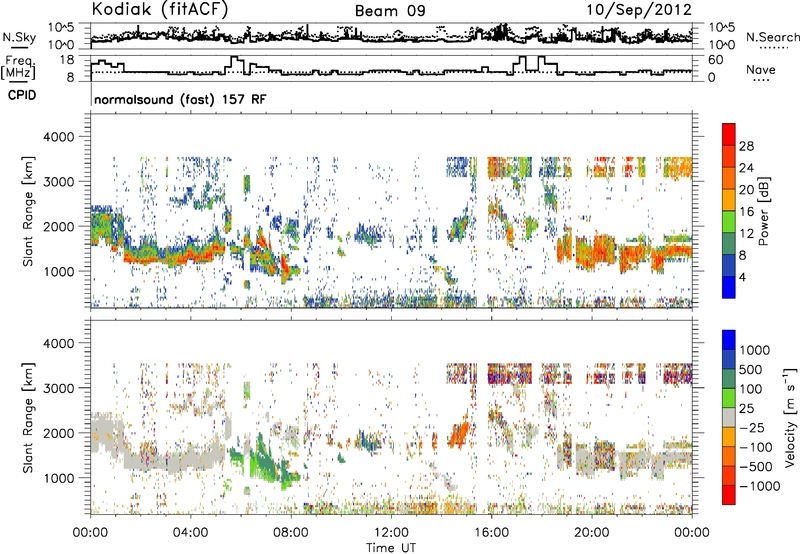Select the N.Sky legend label
Image resolution: width=800 pixels, height=554 pixels.
19,37
